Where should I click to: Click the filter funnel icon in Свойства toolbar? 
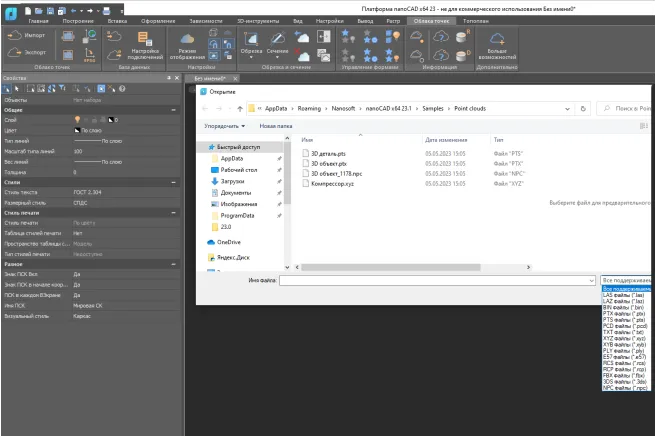point(62,88)
